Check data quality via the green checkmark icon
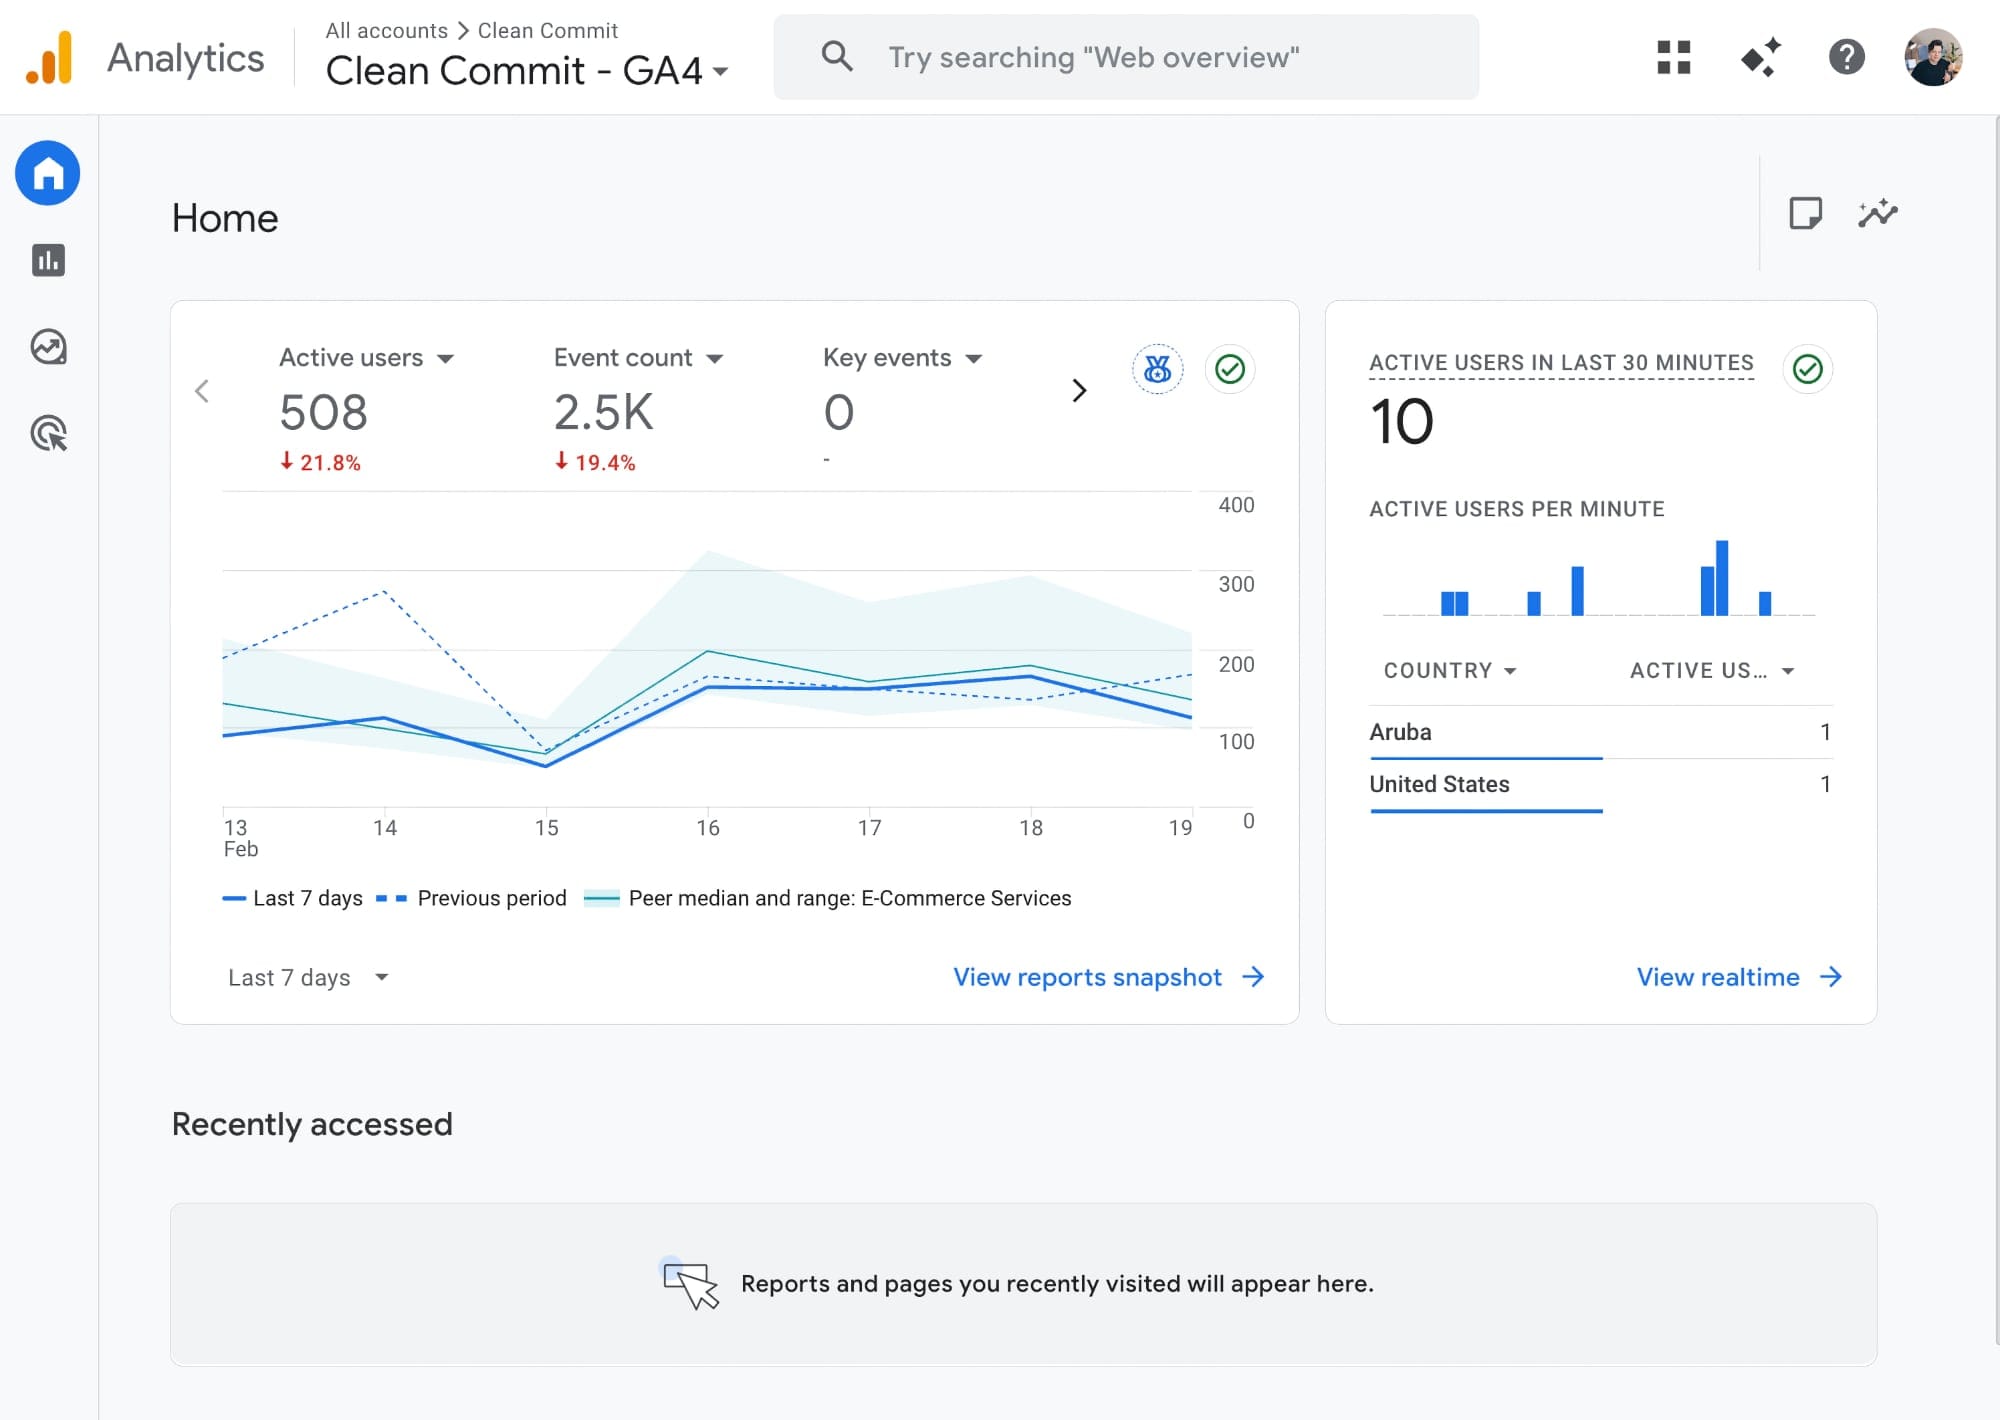The image size is (2000, 1420). [x=1229, y=369]
